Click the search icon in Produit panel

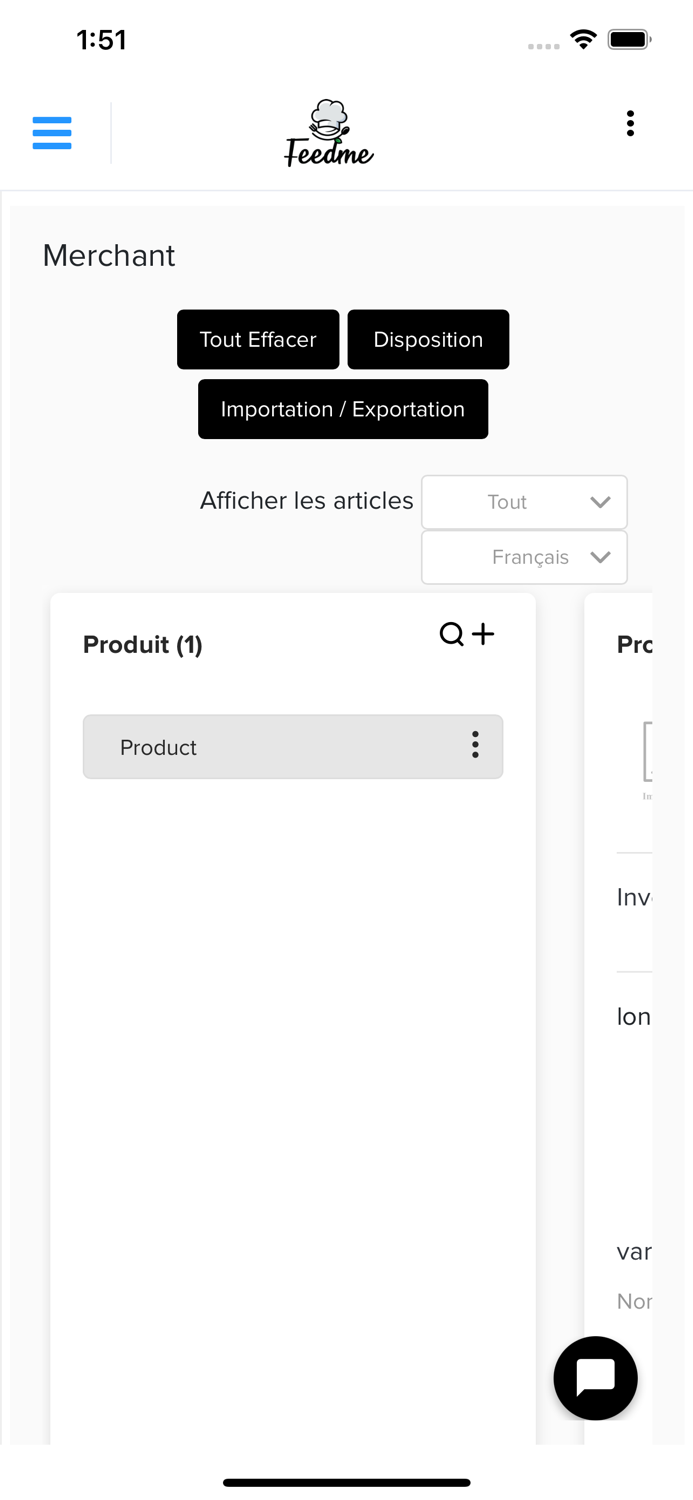coord(452,634)
